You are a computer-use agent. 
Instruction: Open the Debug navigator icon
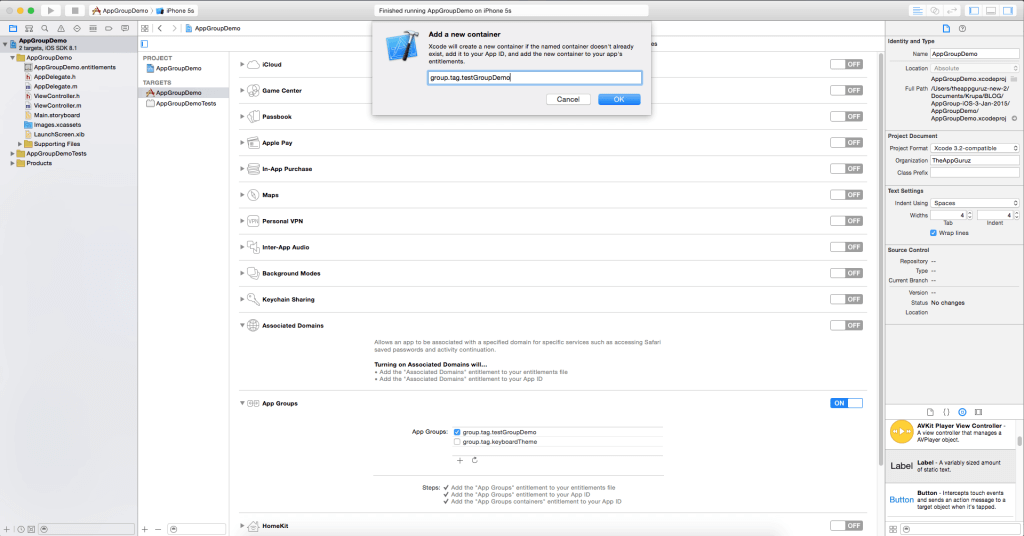[93, 28]
